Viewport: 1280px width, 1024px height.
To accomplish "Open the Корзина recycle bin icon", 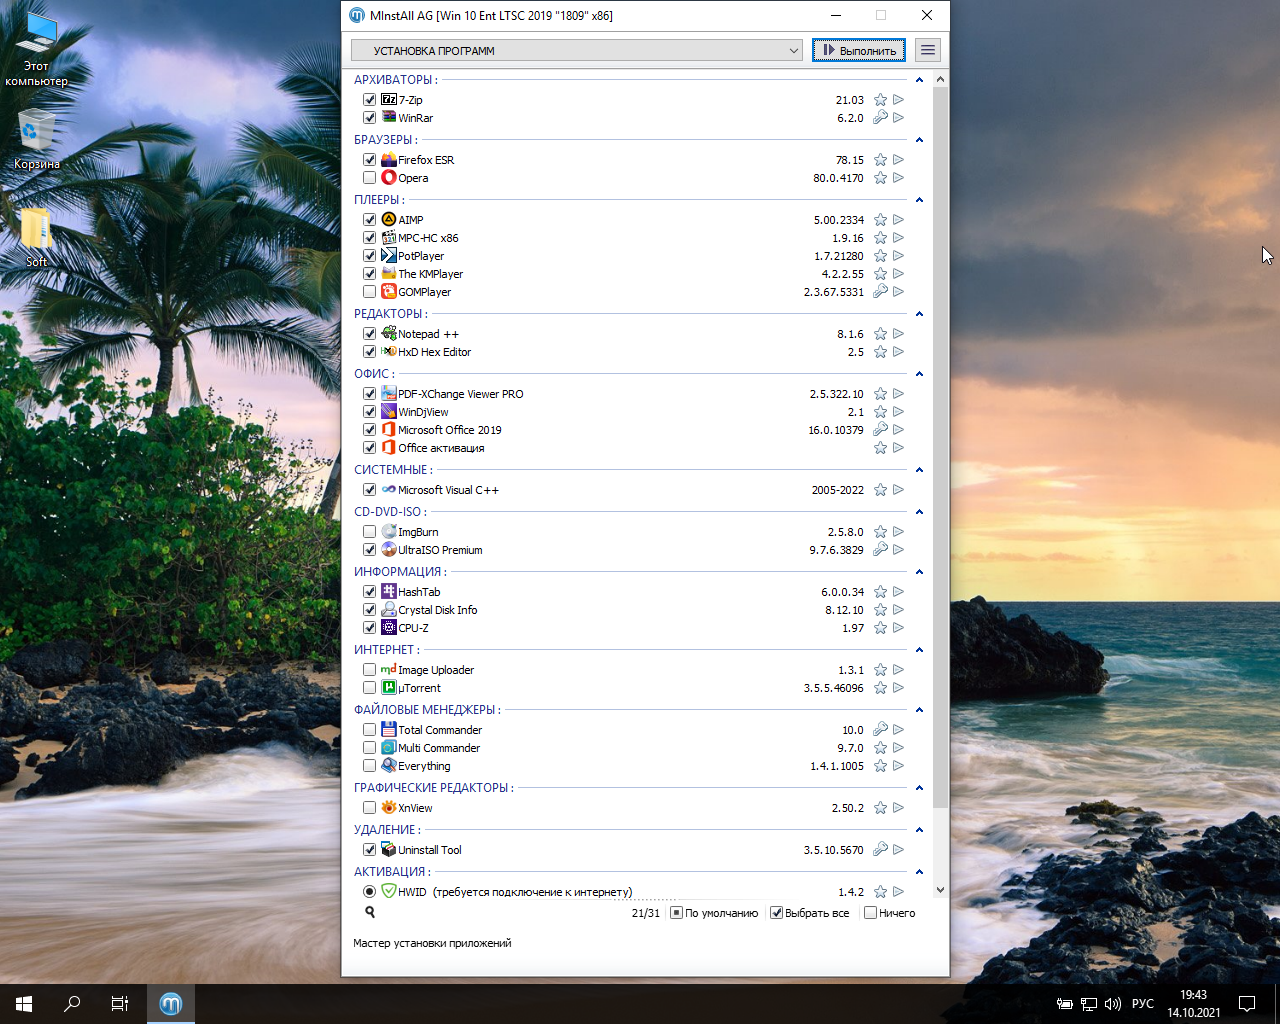I will click(x=36, y=139).
